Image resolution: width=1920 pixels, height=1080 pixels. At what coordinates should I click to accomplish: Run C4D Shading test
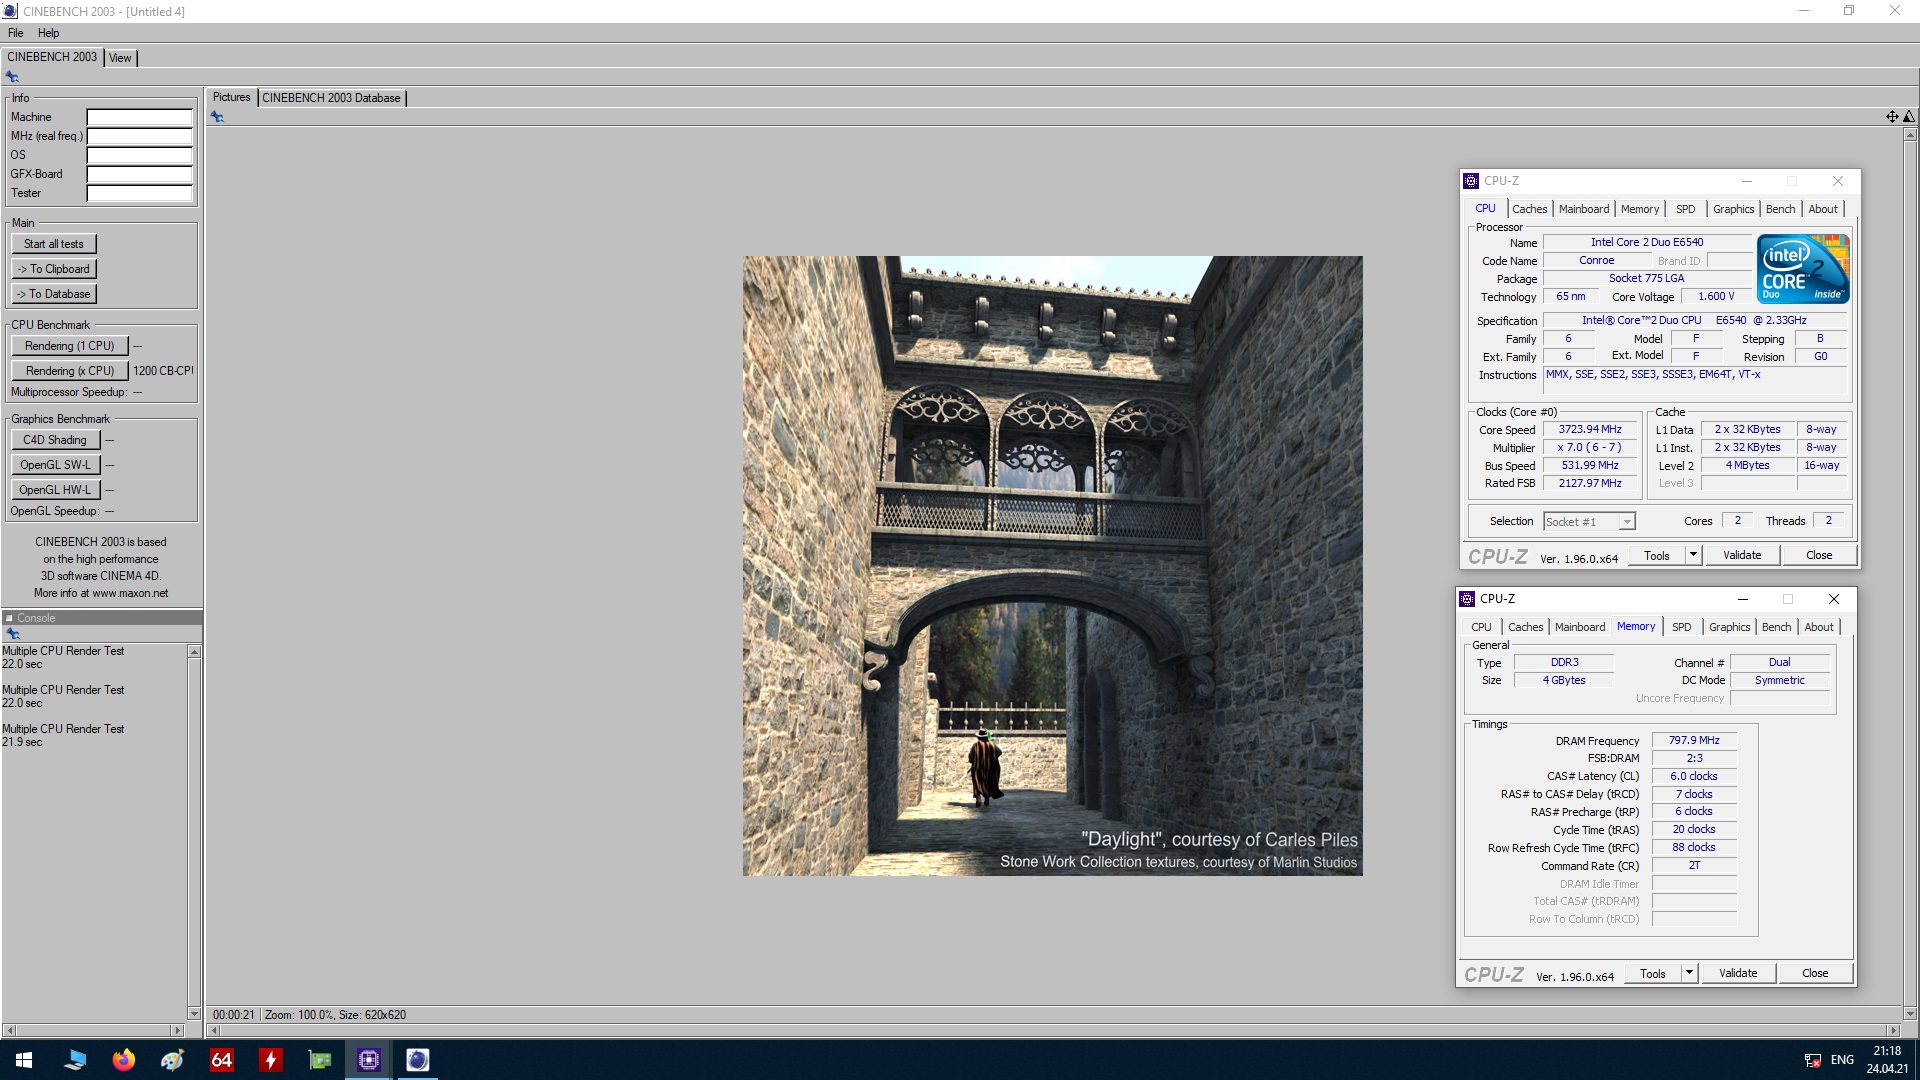pos(55,440)
